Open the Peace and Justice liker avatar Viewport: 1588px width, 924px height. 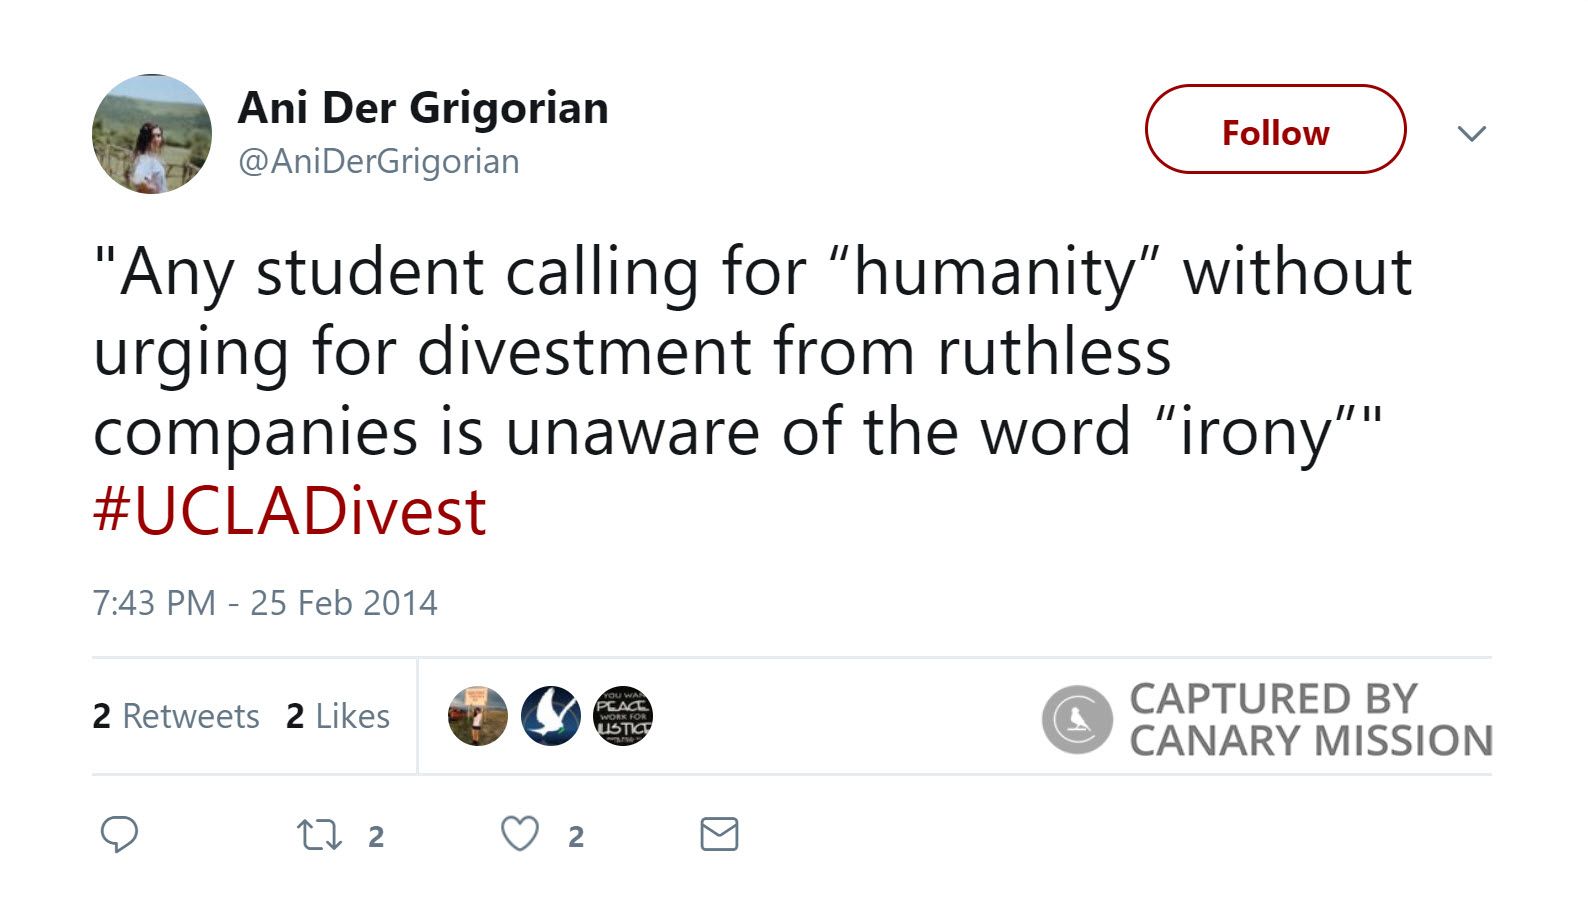(x=623, y=716)
